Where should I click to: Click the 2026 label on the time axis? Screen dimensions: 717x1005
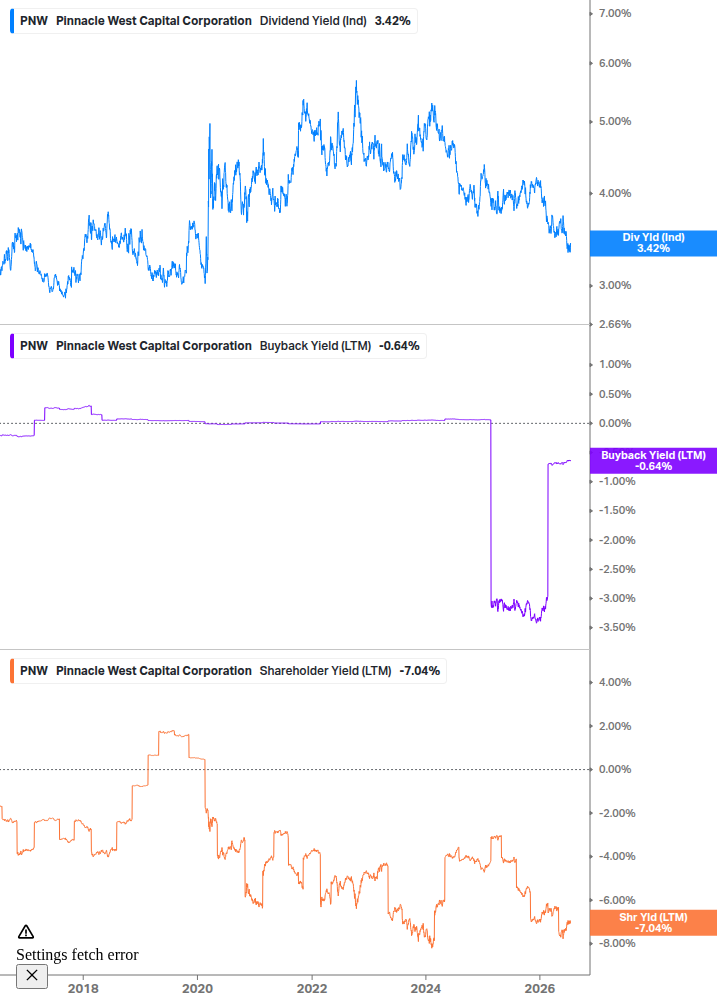click(540, 988)
